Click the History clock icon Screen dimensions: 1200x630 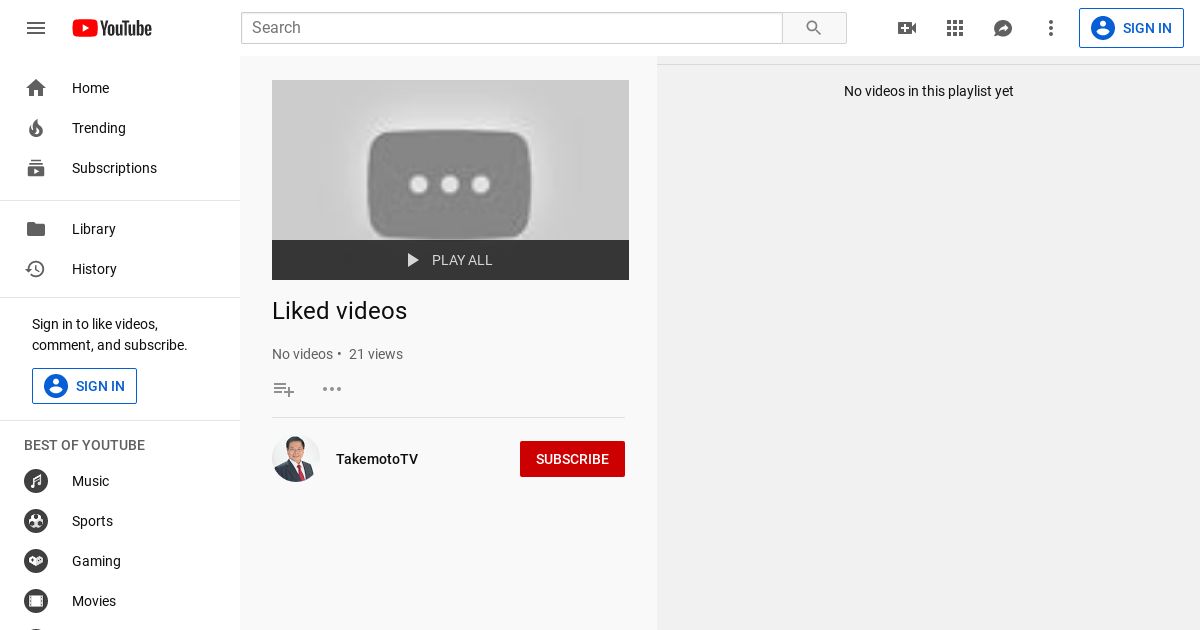(x=36, y=269)
